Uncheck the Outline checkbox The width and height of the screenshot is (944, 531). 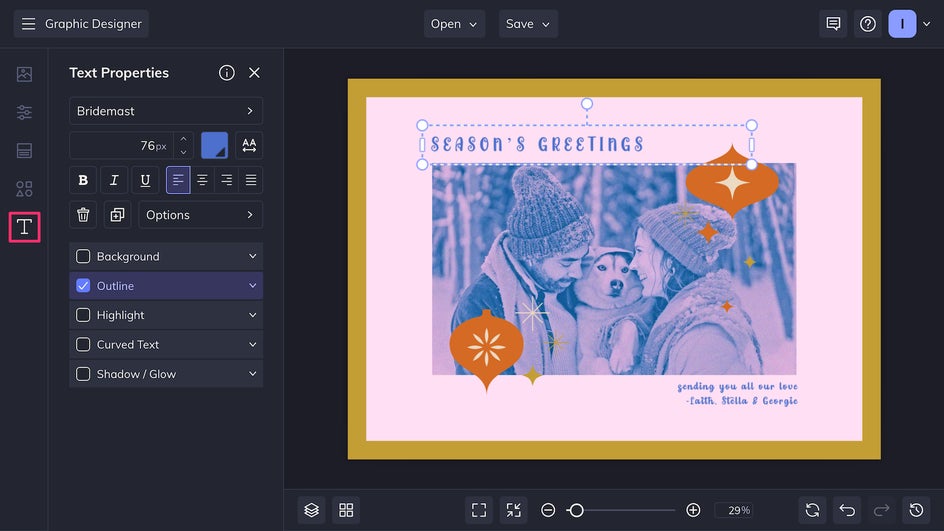pos(83,286)
